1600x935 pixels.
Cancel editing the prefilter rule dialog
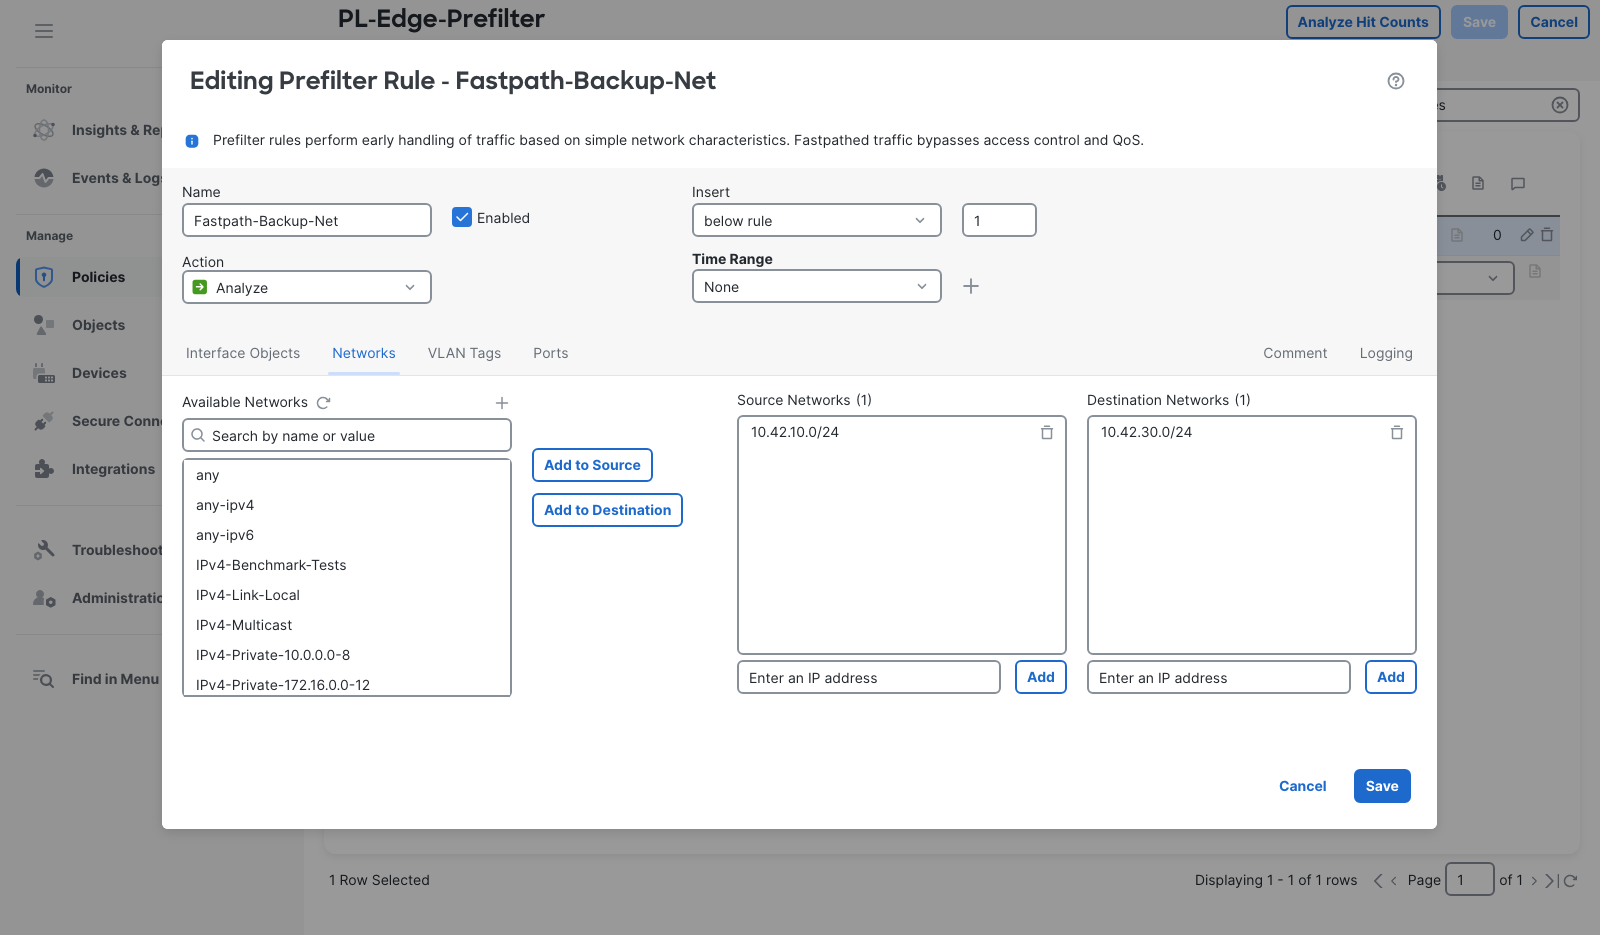pos(1302,786)
